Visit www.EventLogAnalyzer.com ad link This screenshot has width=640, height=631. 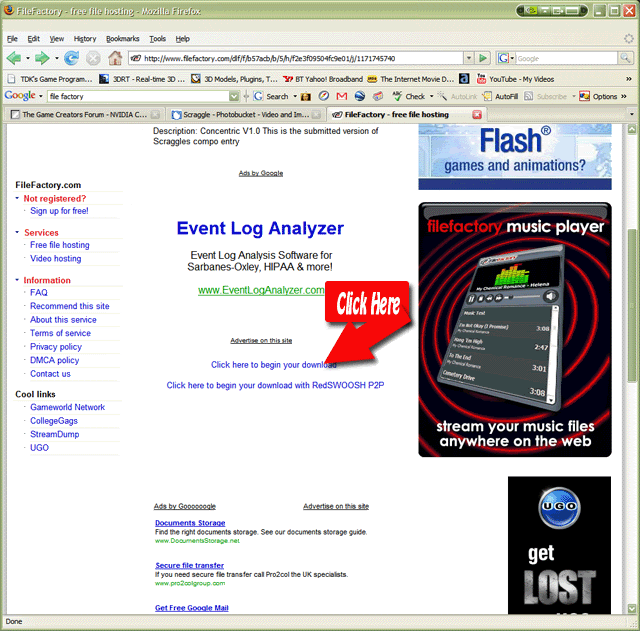click(x=261, y=290)
